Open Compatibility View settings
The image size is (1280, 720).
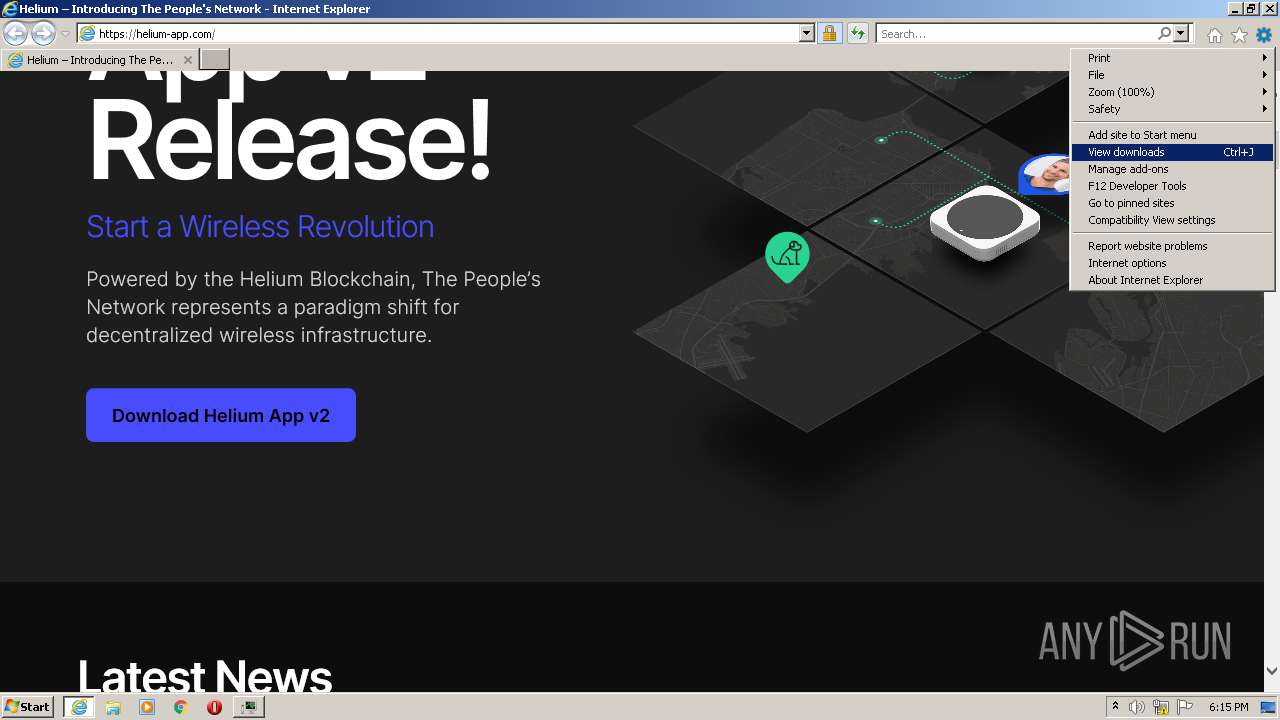(x=1172, y=220)
